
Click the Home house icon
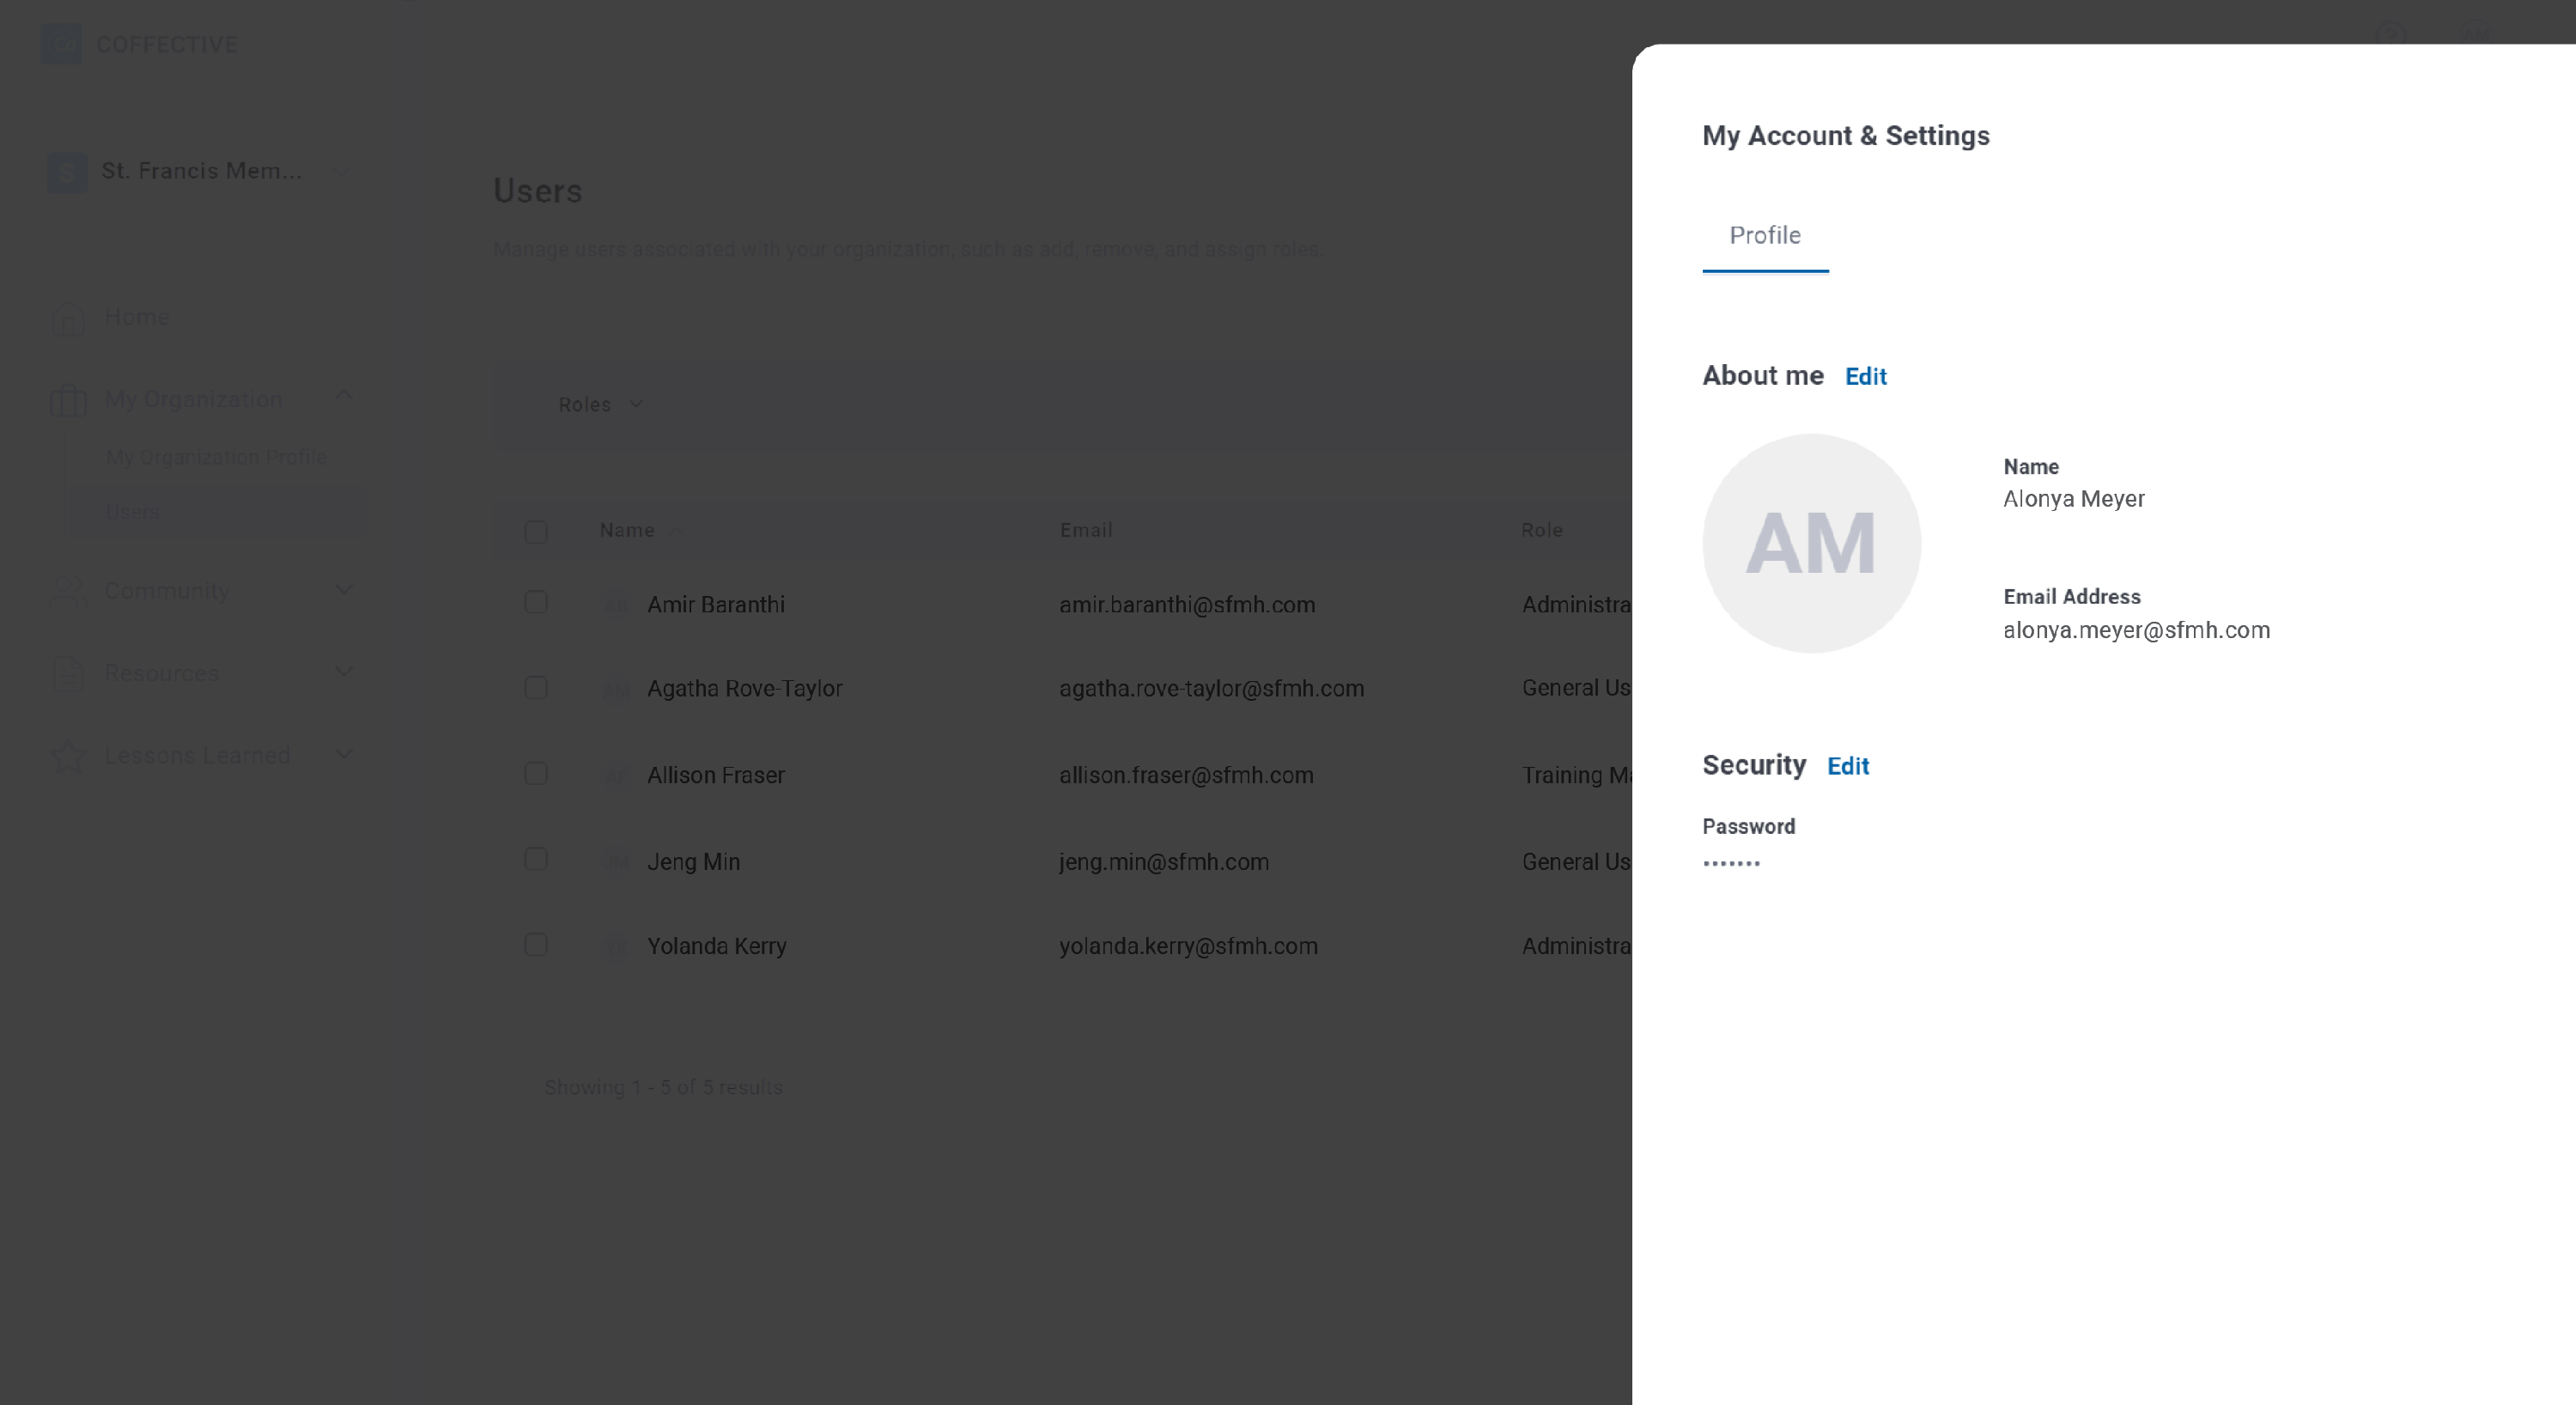[68, 318]
